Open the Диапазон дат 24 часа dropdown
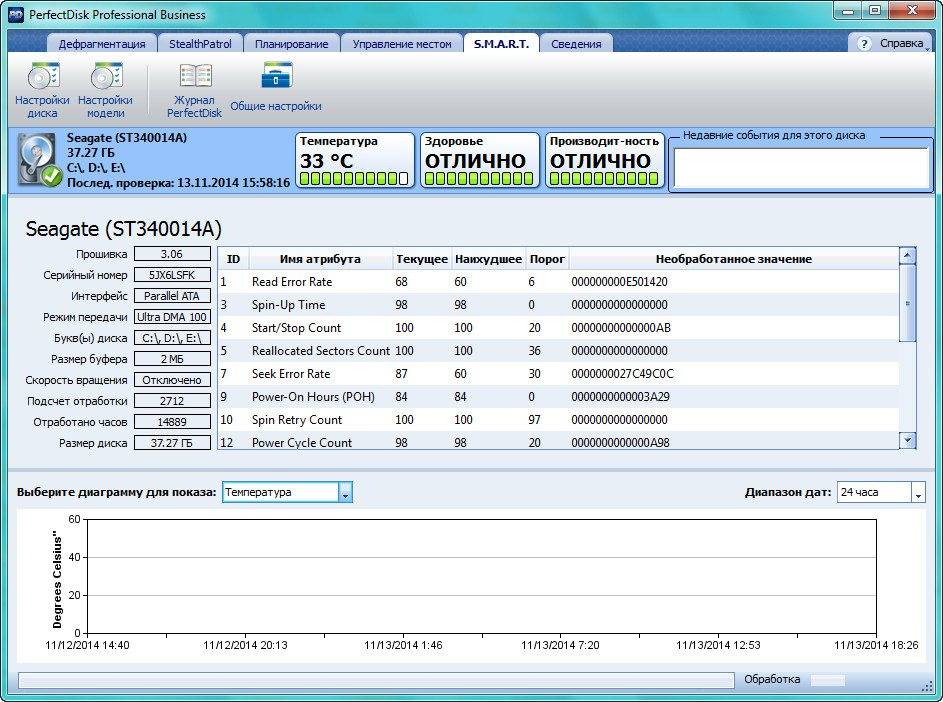The height and width of the screenshot is (702, 943). [918, 492]
